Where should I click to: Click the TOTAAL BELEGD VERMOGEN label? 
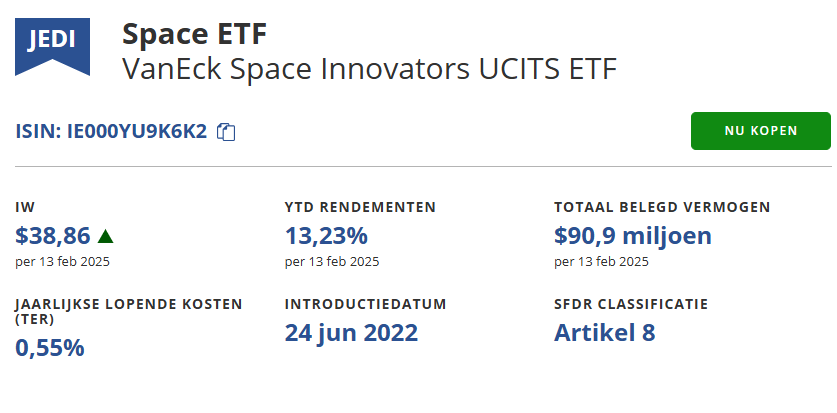pyautogui.click(x=662, y=208)
